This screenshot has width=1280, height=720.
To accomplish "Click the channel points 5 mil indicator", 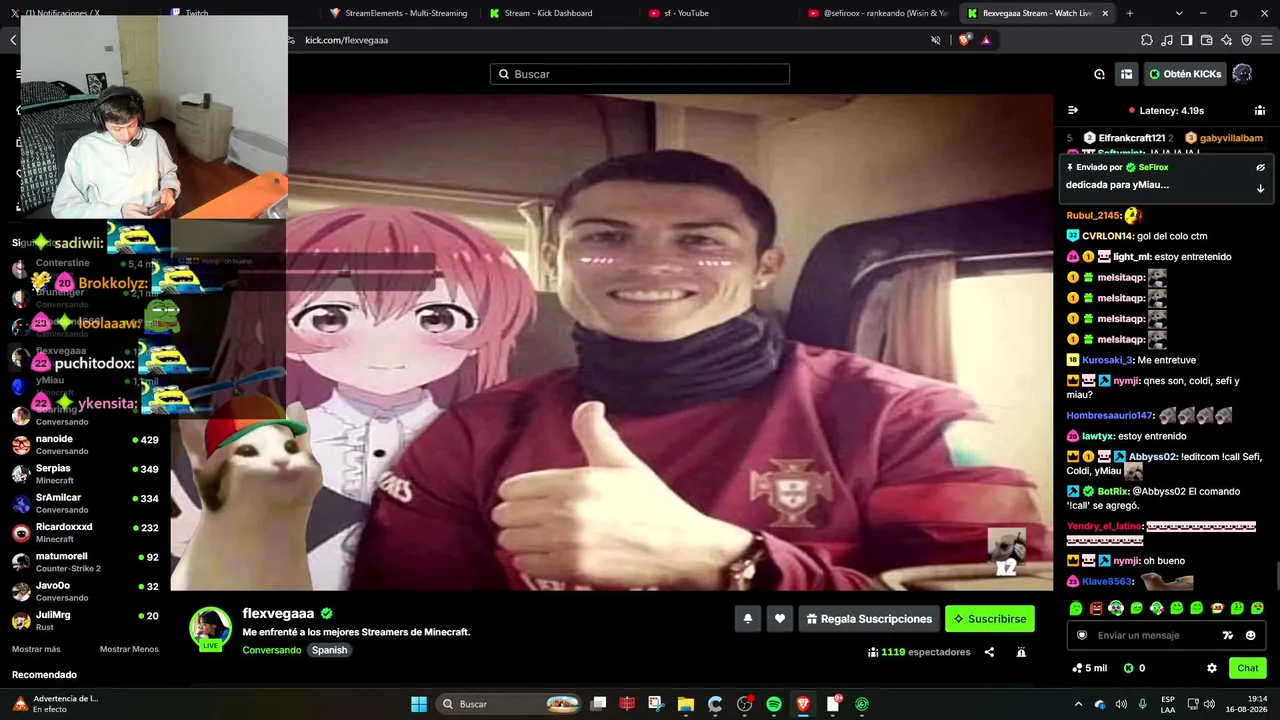I will pos(1089,668).
